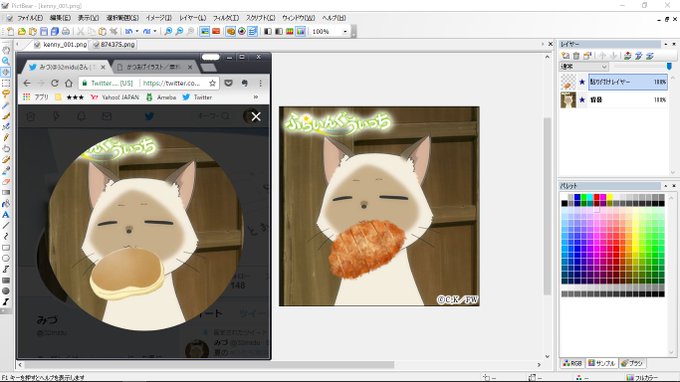This screenshot has width=680, height=382.
Task: Open the Undo history dropdown arrow
Action: coord(137,31)
